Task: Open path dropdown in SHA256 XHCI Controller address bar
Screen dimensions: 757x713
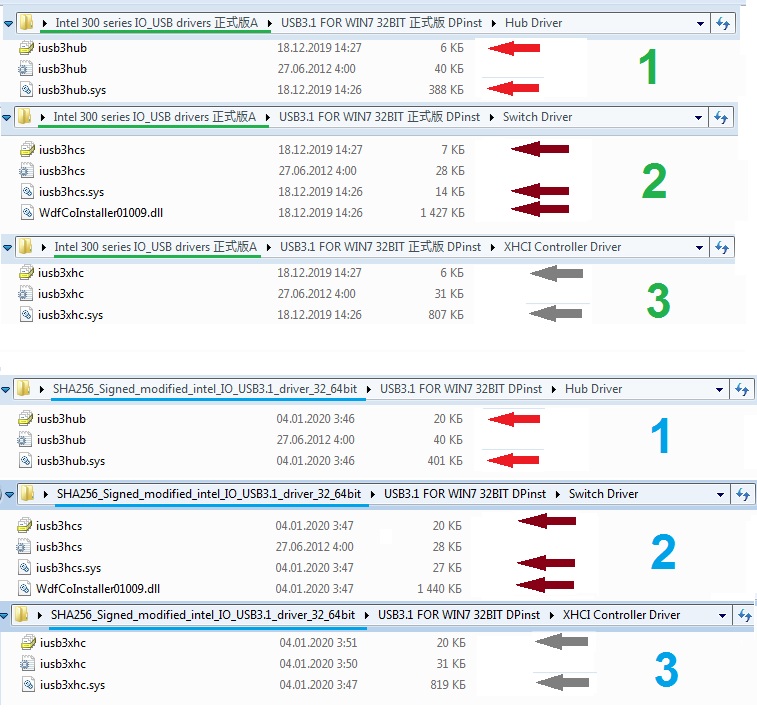Action: [722, 615]
